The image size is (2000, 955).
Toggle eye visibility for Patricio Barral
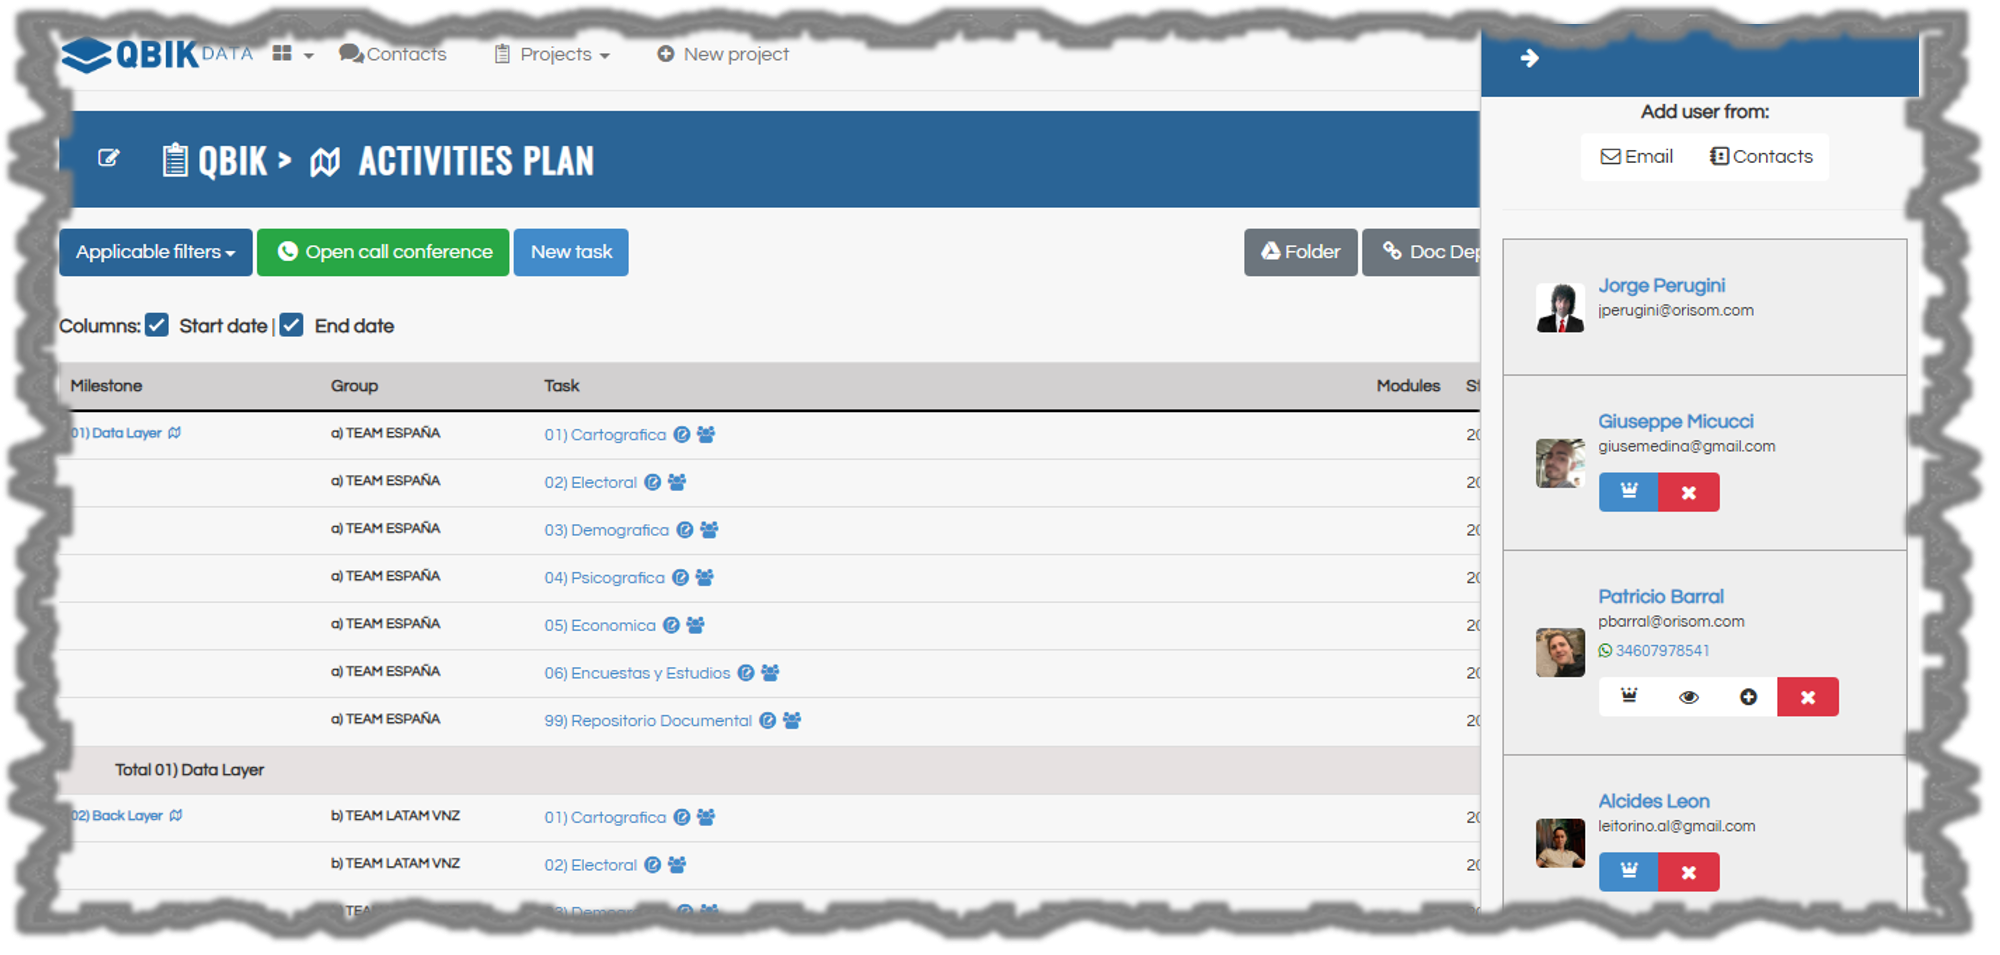point(1688,697)
